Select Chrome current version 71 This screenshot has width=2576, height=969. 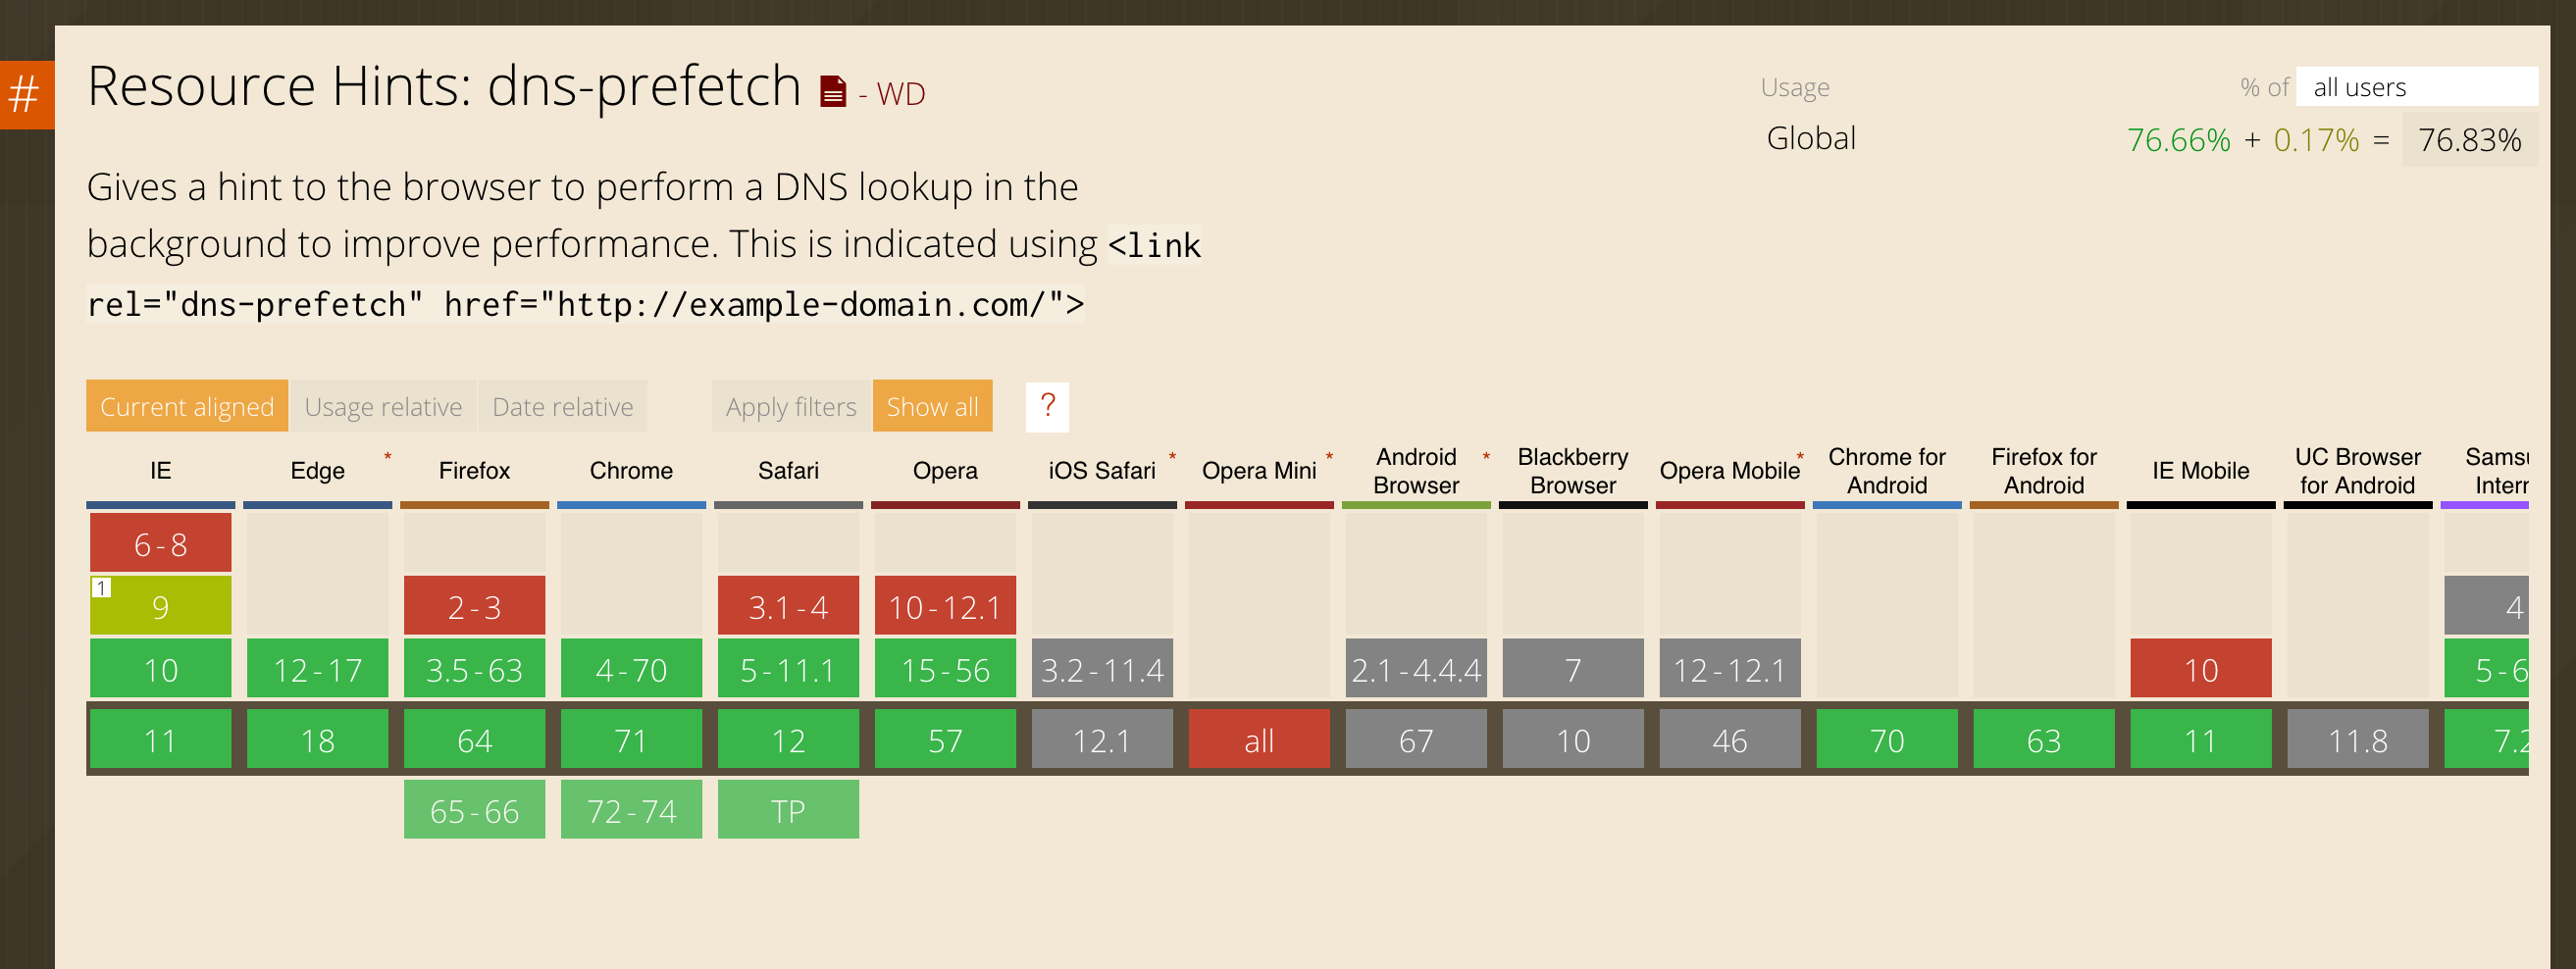632,739
